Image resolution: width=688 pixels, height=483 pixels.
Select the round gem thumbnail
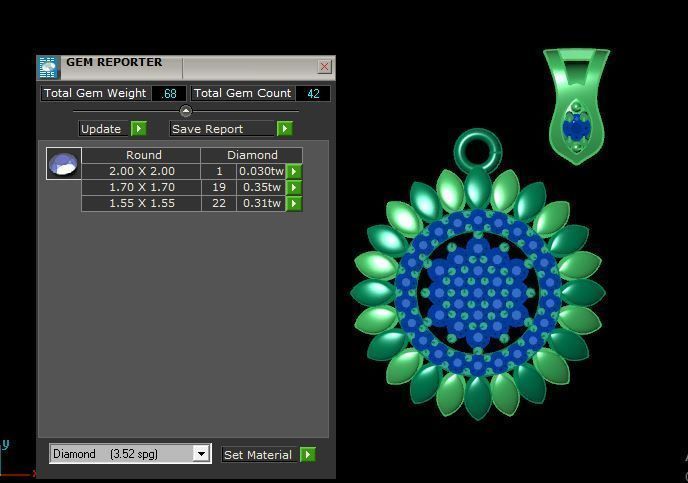tap(64, 164)
